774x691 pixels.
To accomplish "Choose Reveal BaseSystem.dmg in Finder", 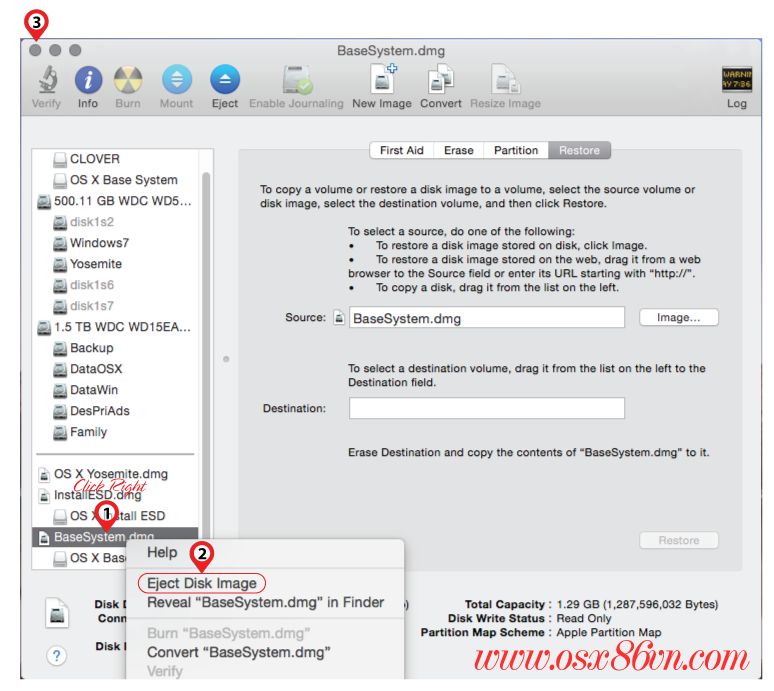I will point(265,602).
